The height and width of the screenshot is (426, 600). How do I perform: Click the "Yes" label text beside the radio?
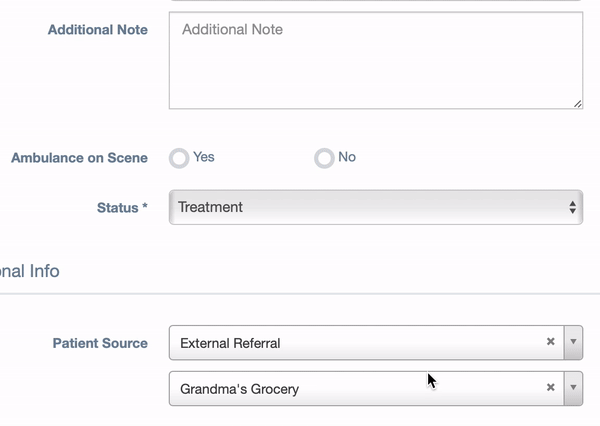(x=204, y=157)
